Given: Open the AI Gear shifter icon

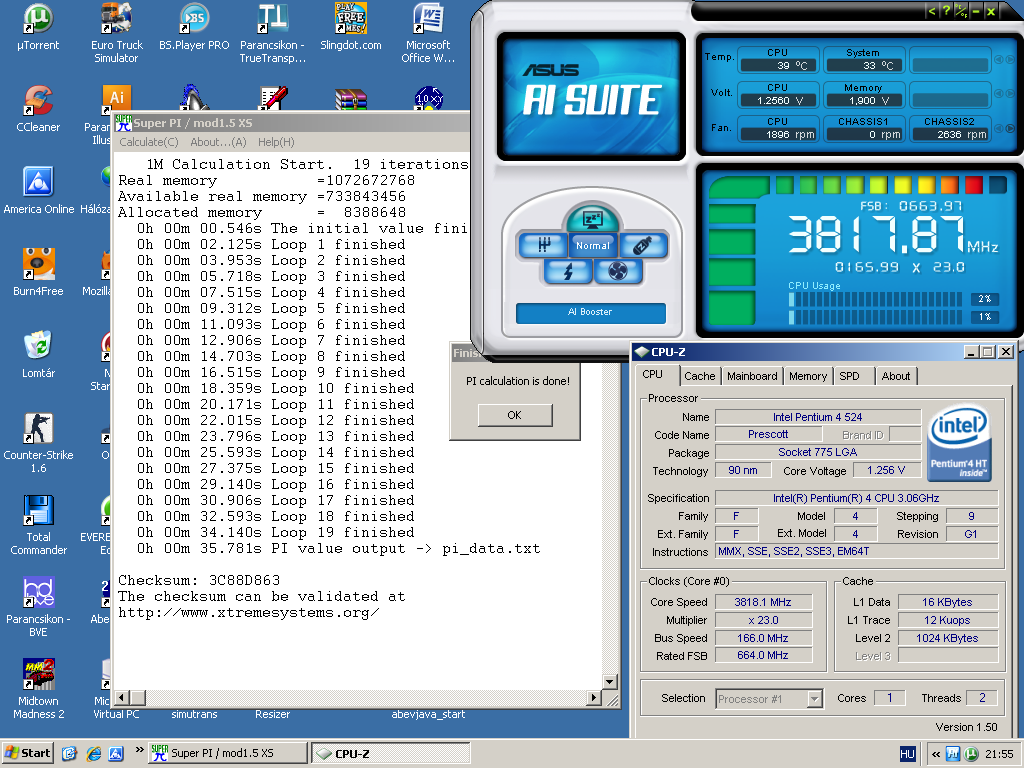Looking at the screenshot, I should tap(543, 245).
